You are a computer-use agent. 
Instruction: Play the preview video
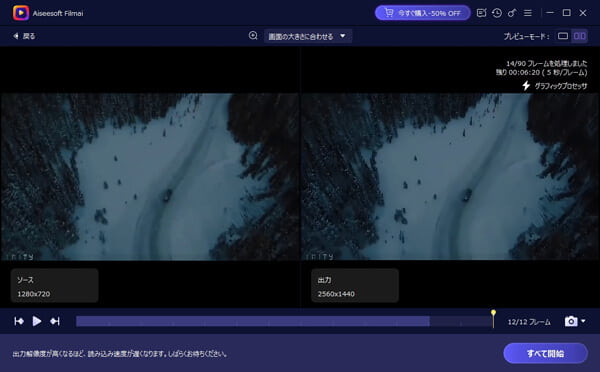click(37, 321)
